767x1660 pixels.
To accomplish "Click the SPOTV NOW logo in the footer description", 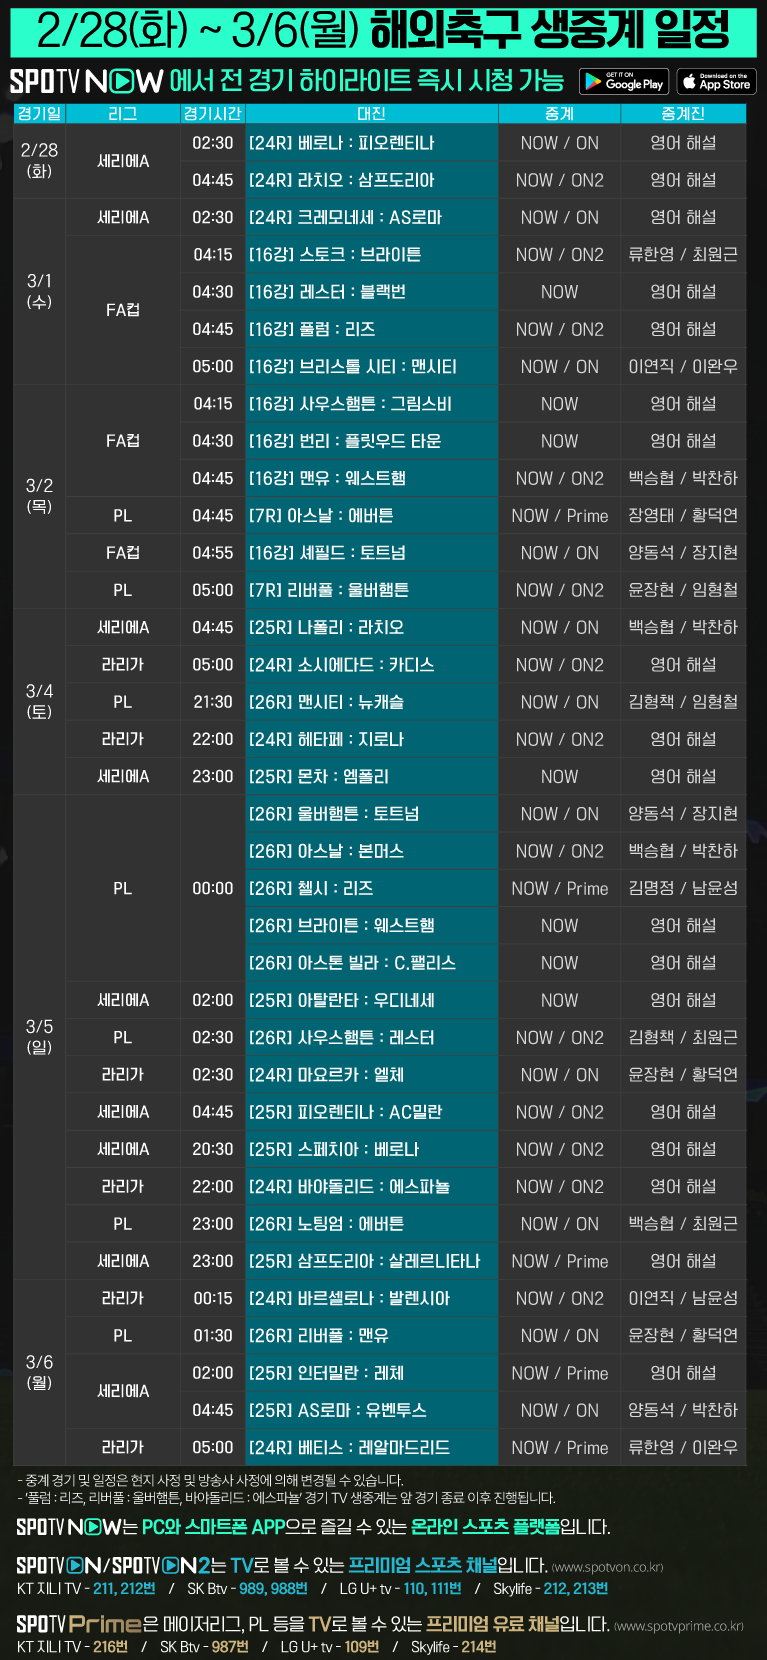I will [x=69, y=1527].
